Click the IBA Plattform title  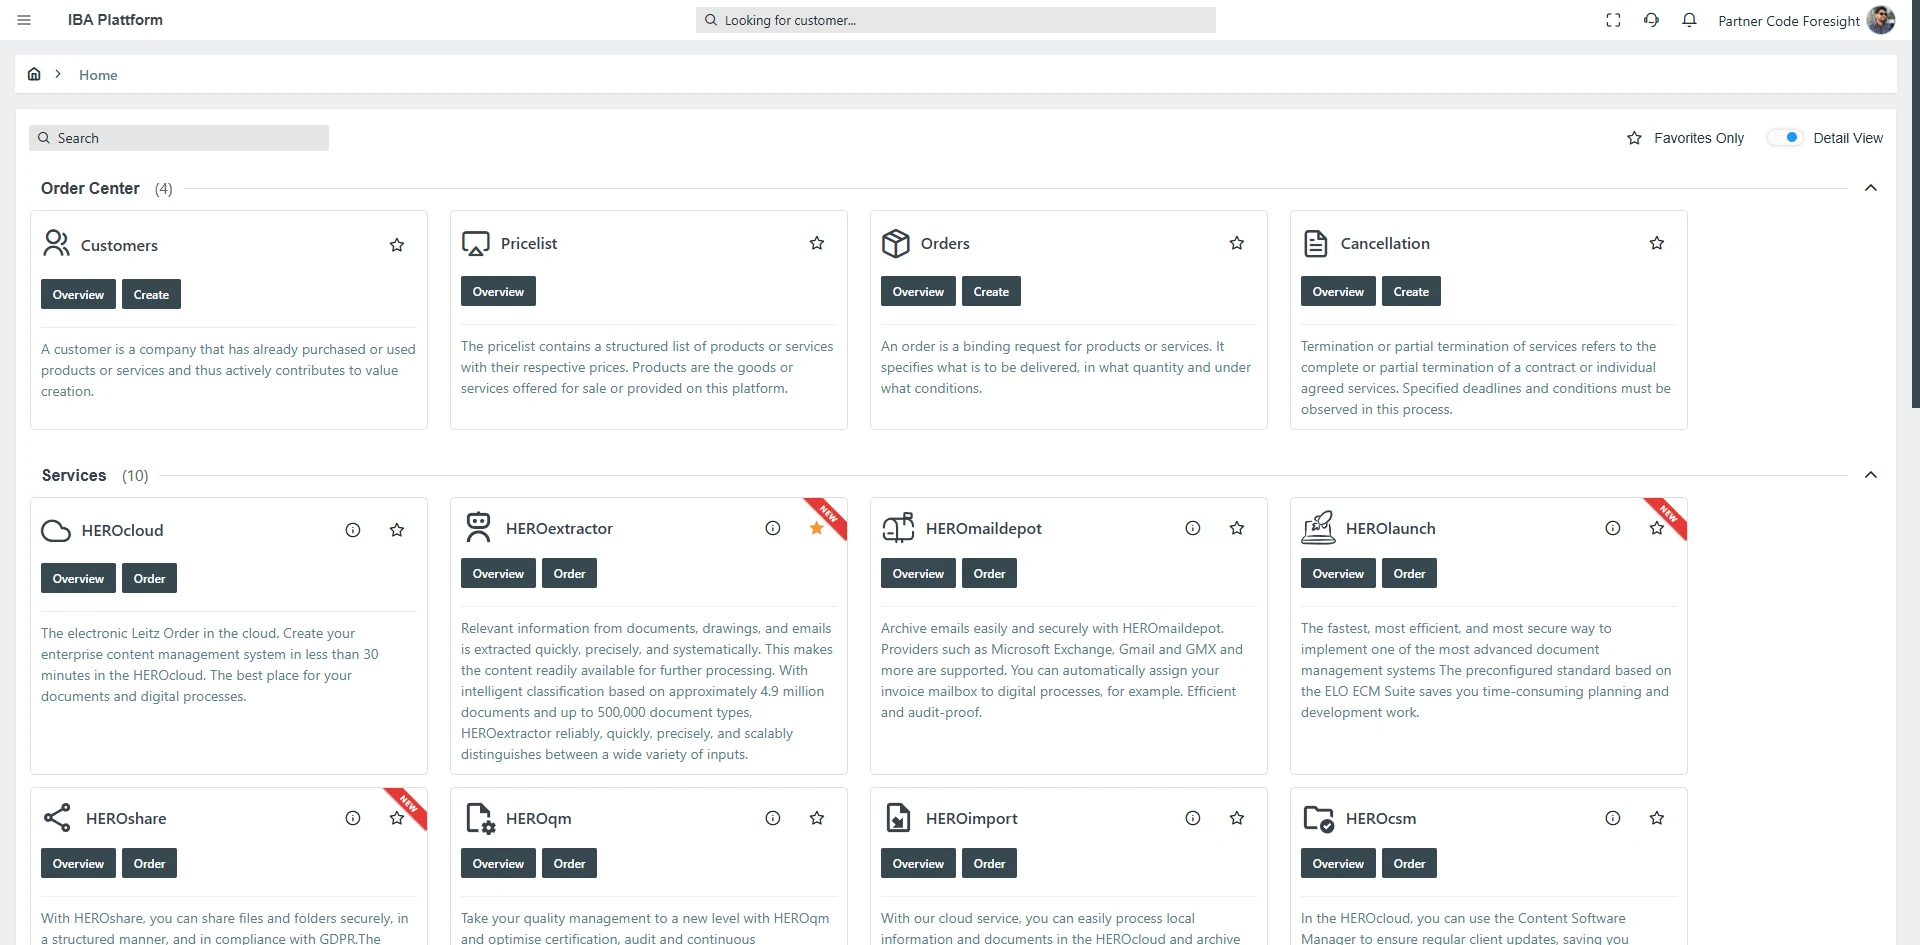point(115,20)
